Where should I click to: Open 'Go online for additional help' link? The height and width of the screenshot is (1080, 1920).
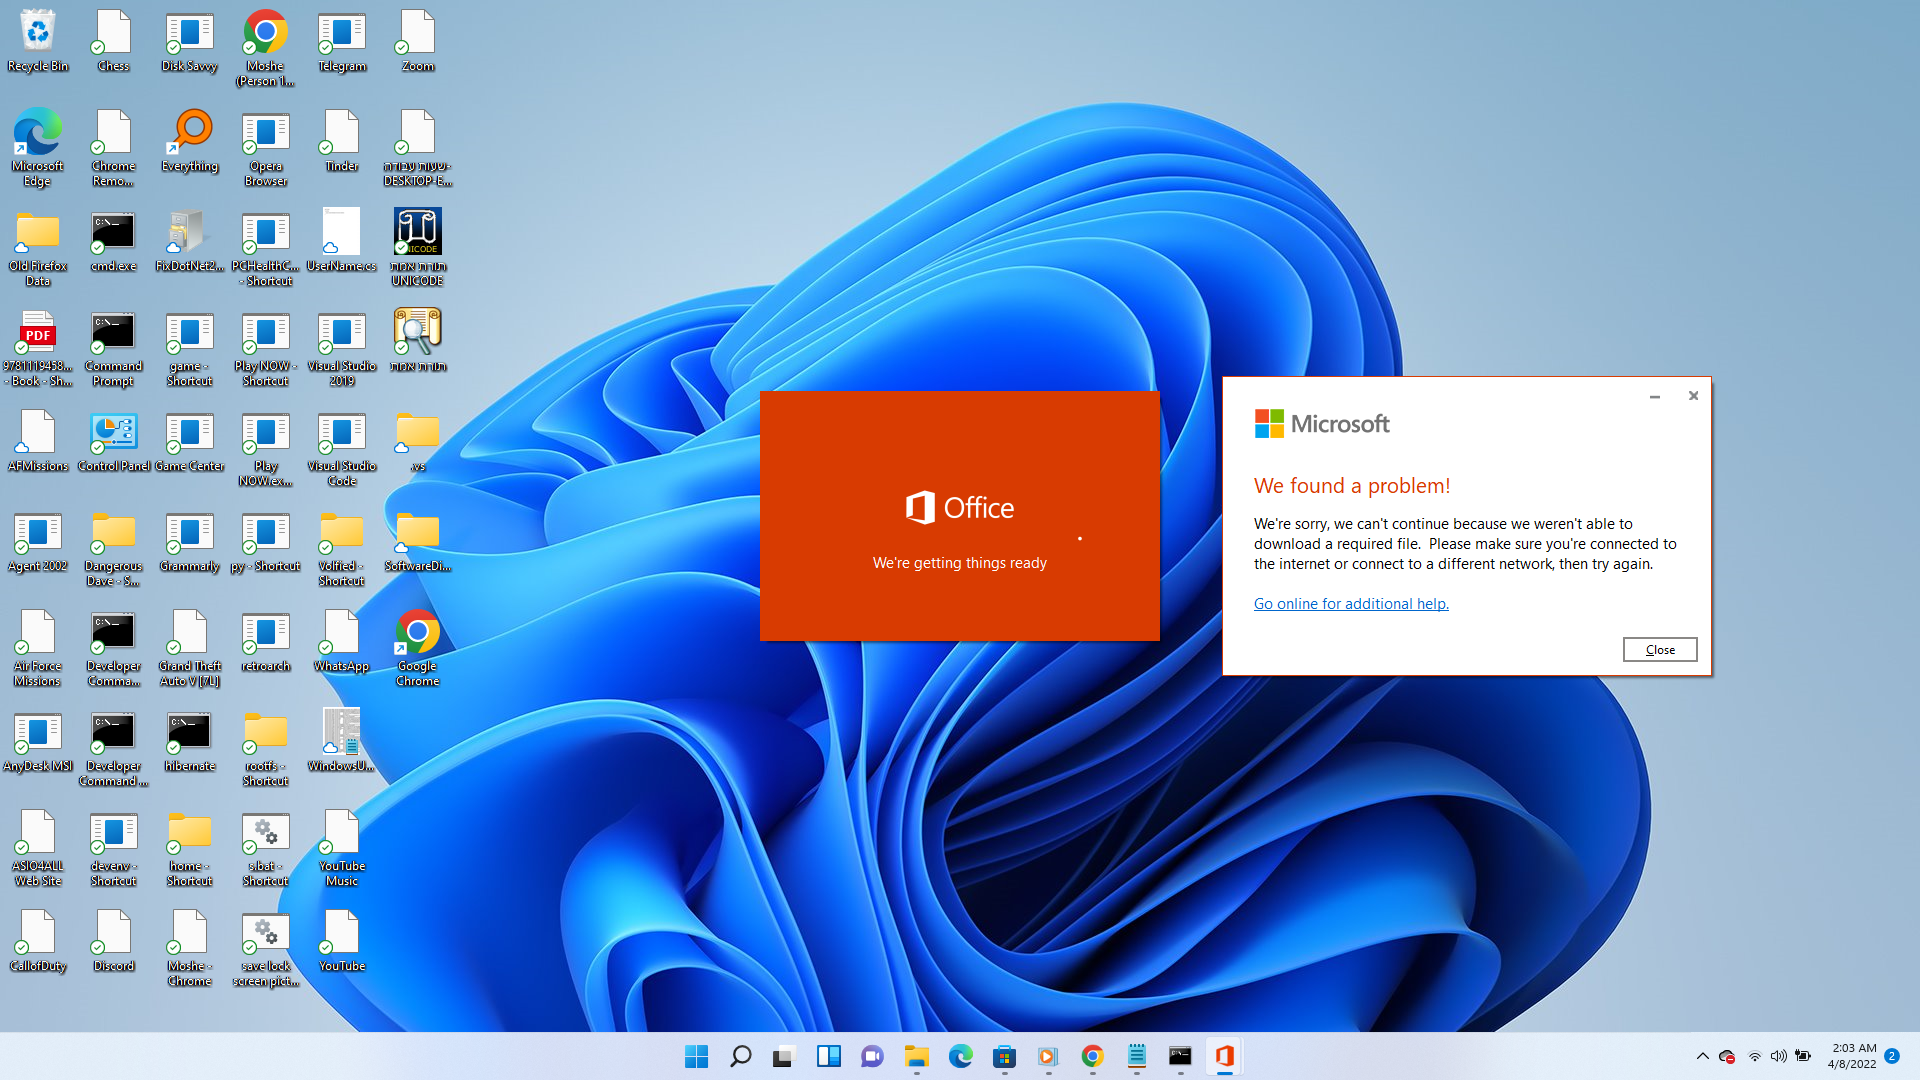pyautogui.click(x=1351, y=604)
